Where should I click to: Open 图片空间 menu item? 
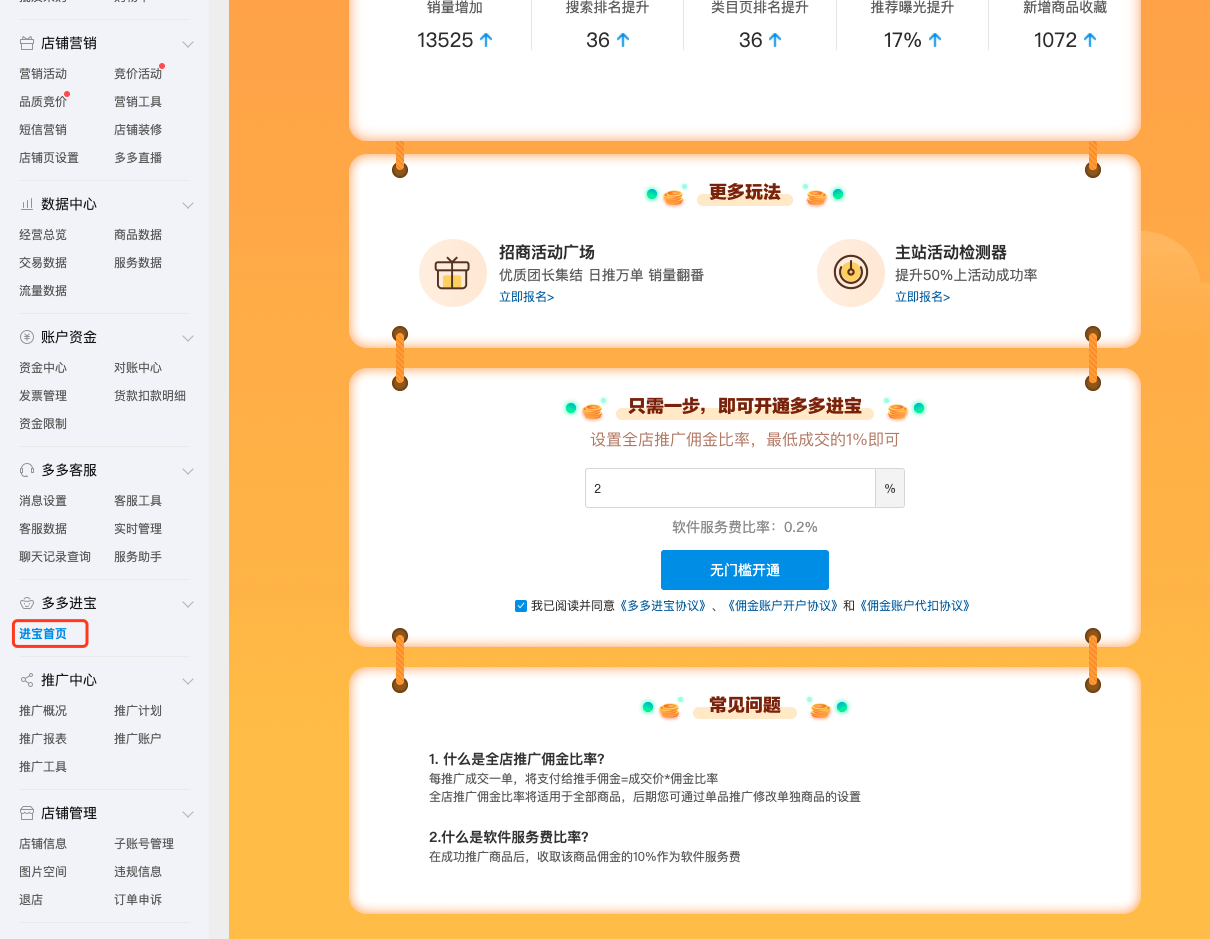point(43,872)
